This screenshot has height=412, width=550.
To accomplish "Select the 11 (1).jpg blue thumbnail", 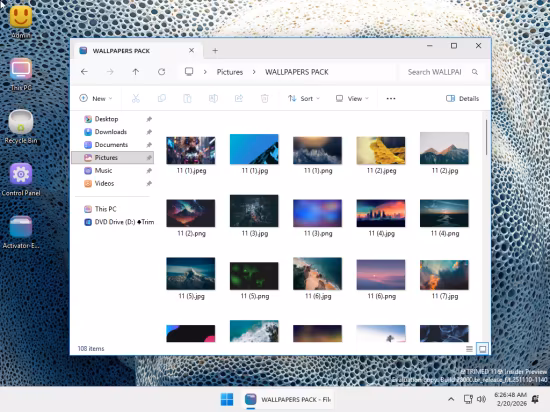I will 254,149.
